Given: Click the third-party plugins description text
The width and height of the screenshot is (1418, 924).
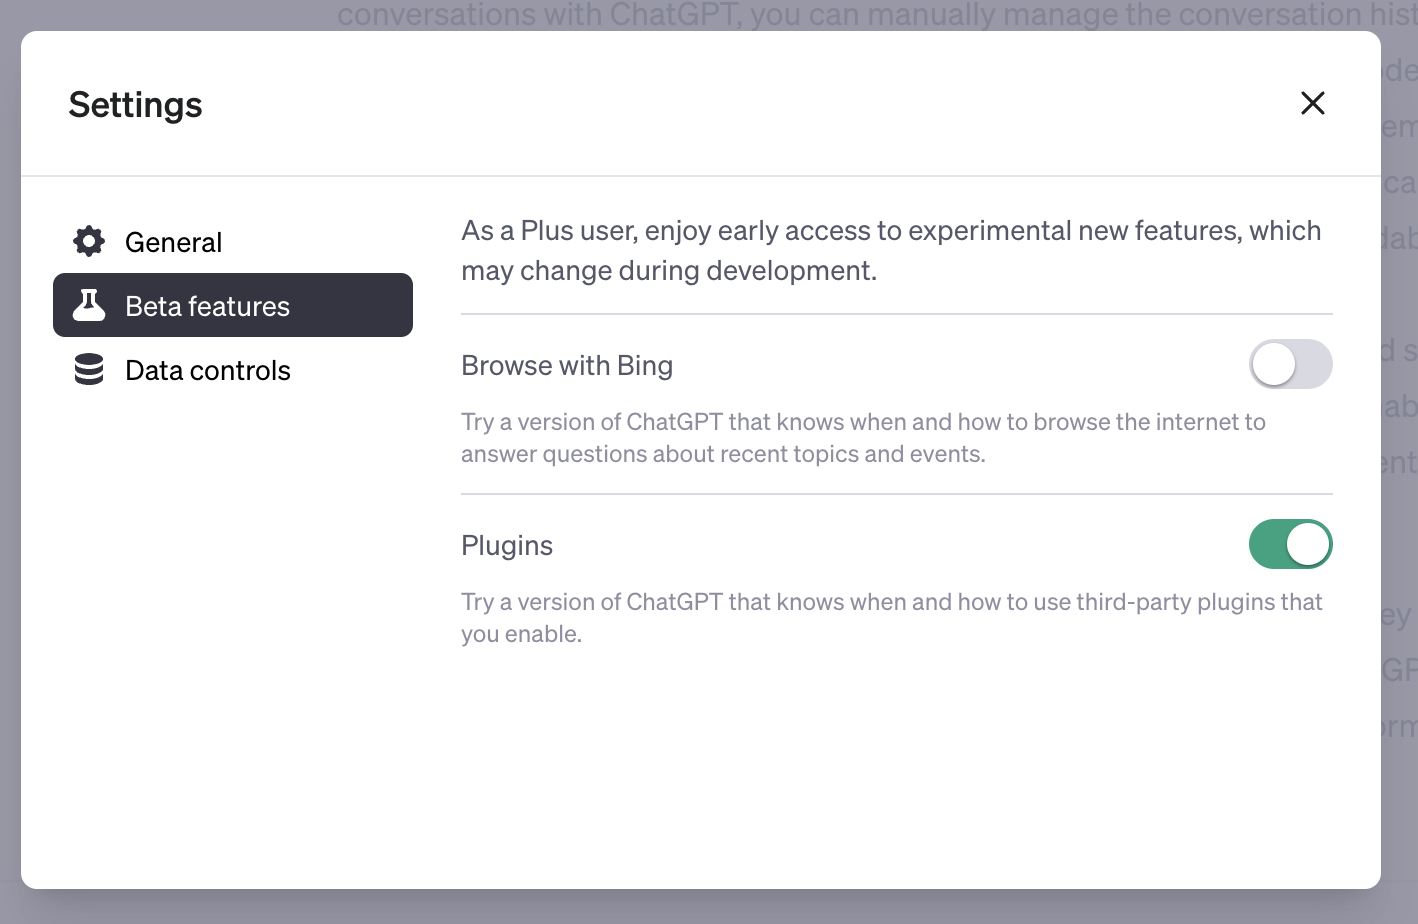Looking at the screenshot, I should click(x=890, y=617).
